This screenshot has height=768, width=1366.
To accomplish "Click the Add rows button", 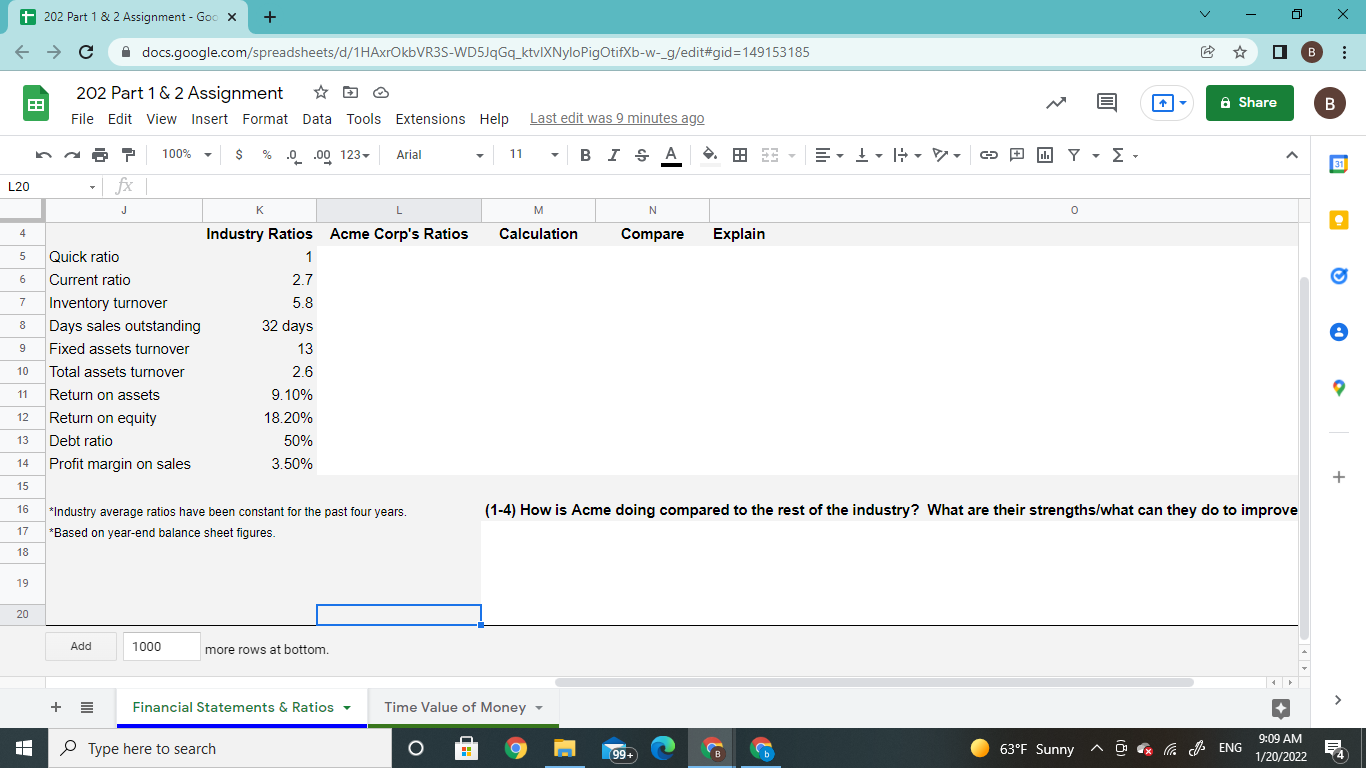I will coord(81,647).
